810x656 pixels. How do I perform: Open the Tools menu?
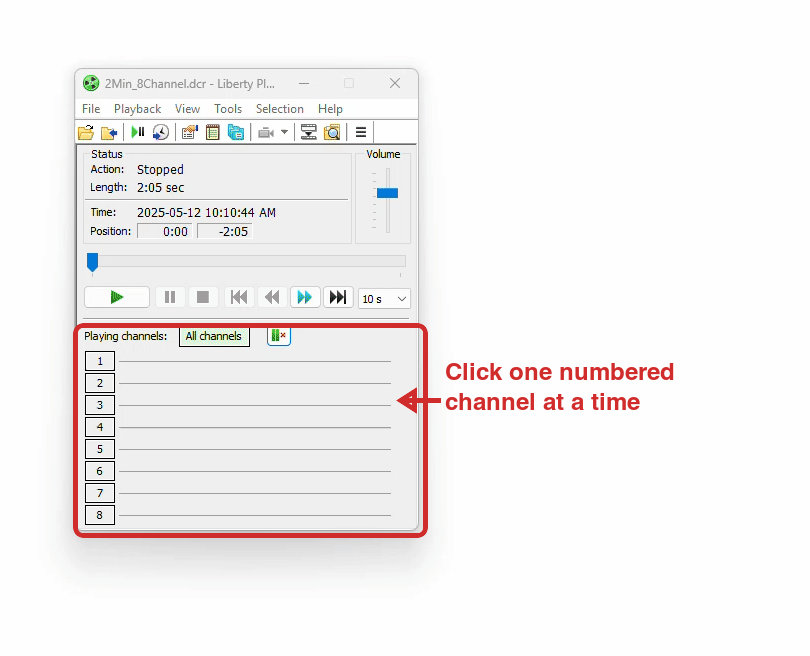point(228,109)
